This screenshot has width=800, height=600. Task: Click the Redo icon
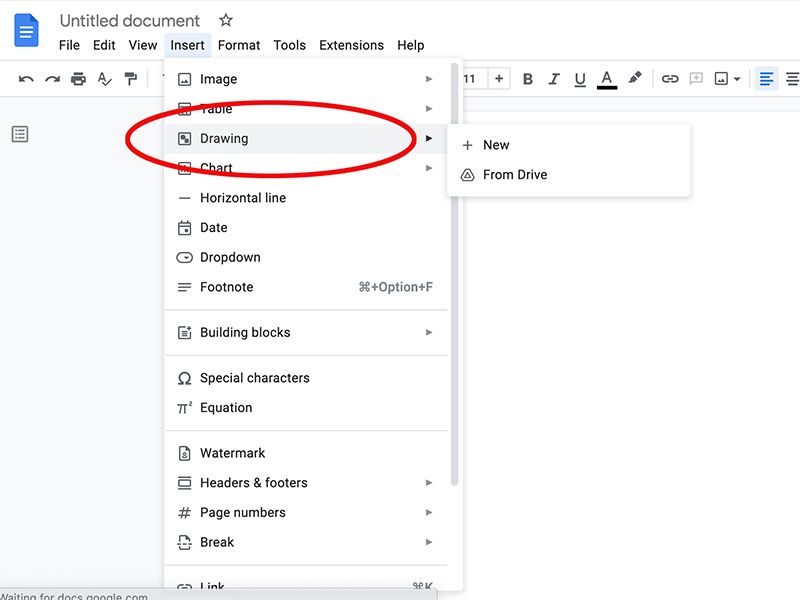tap(53, 79)
